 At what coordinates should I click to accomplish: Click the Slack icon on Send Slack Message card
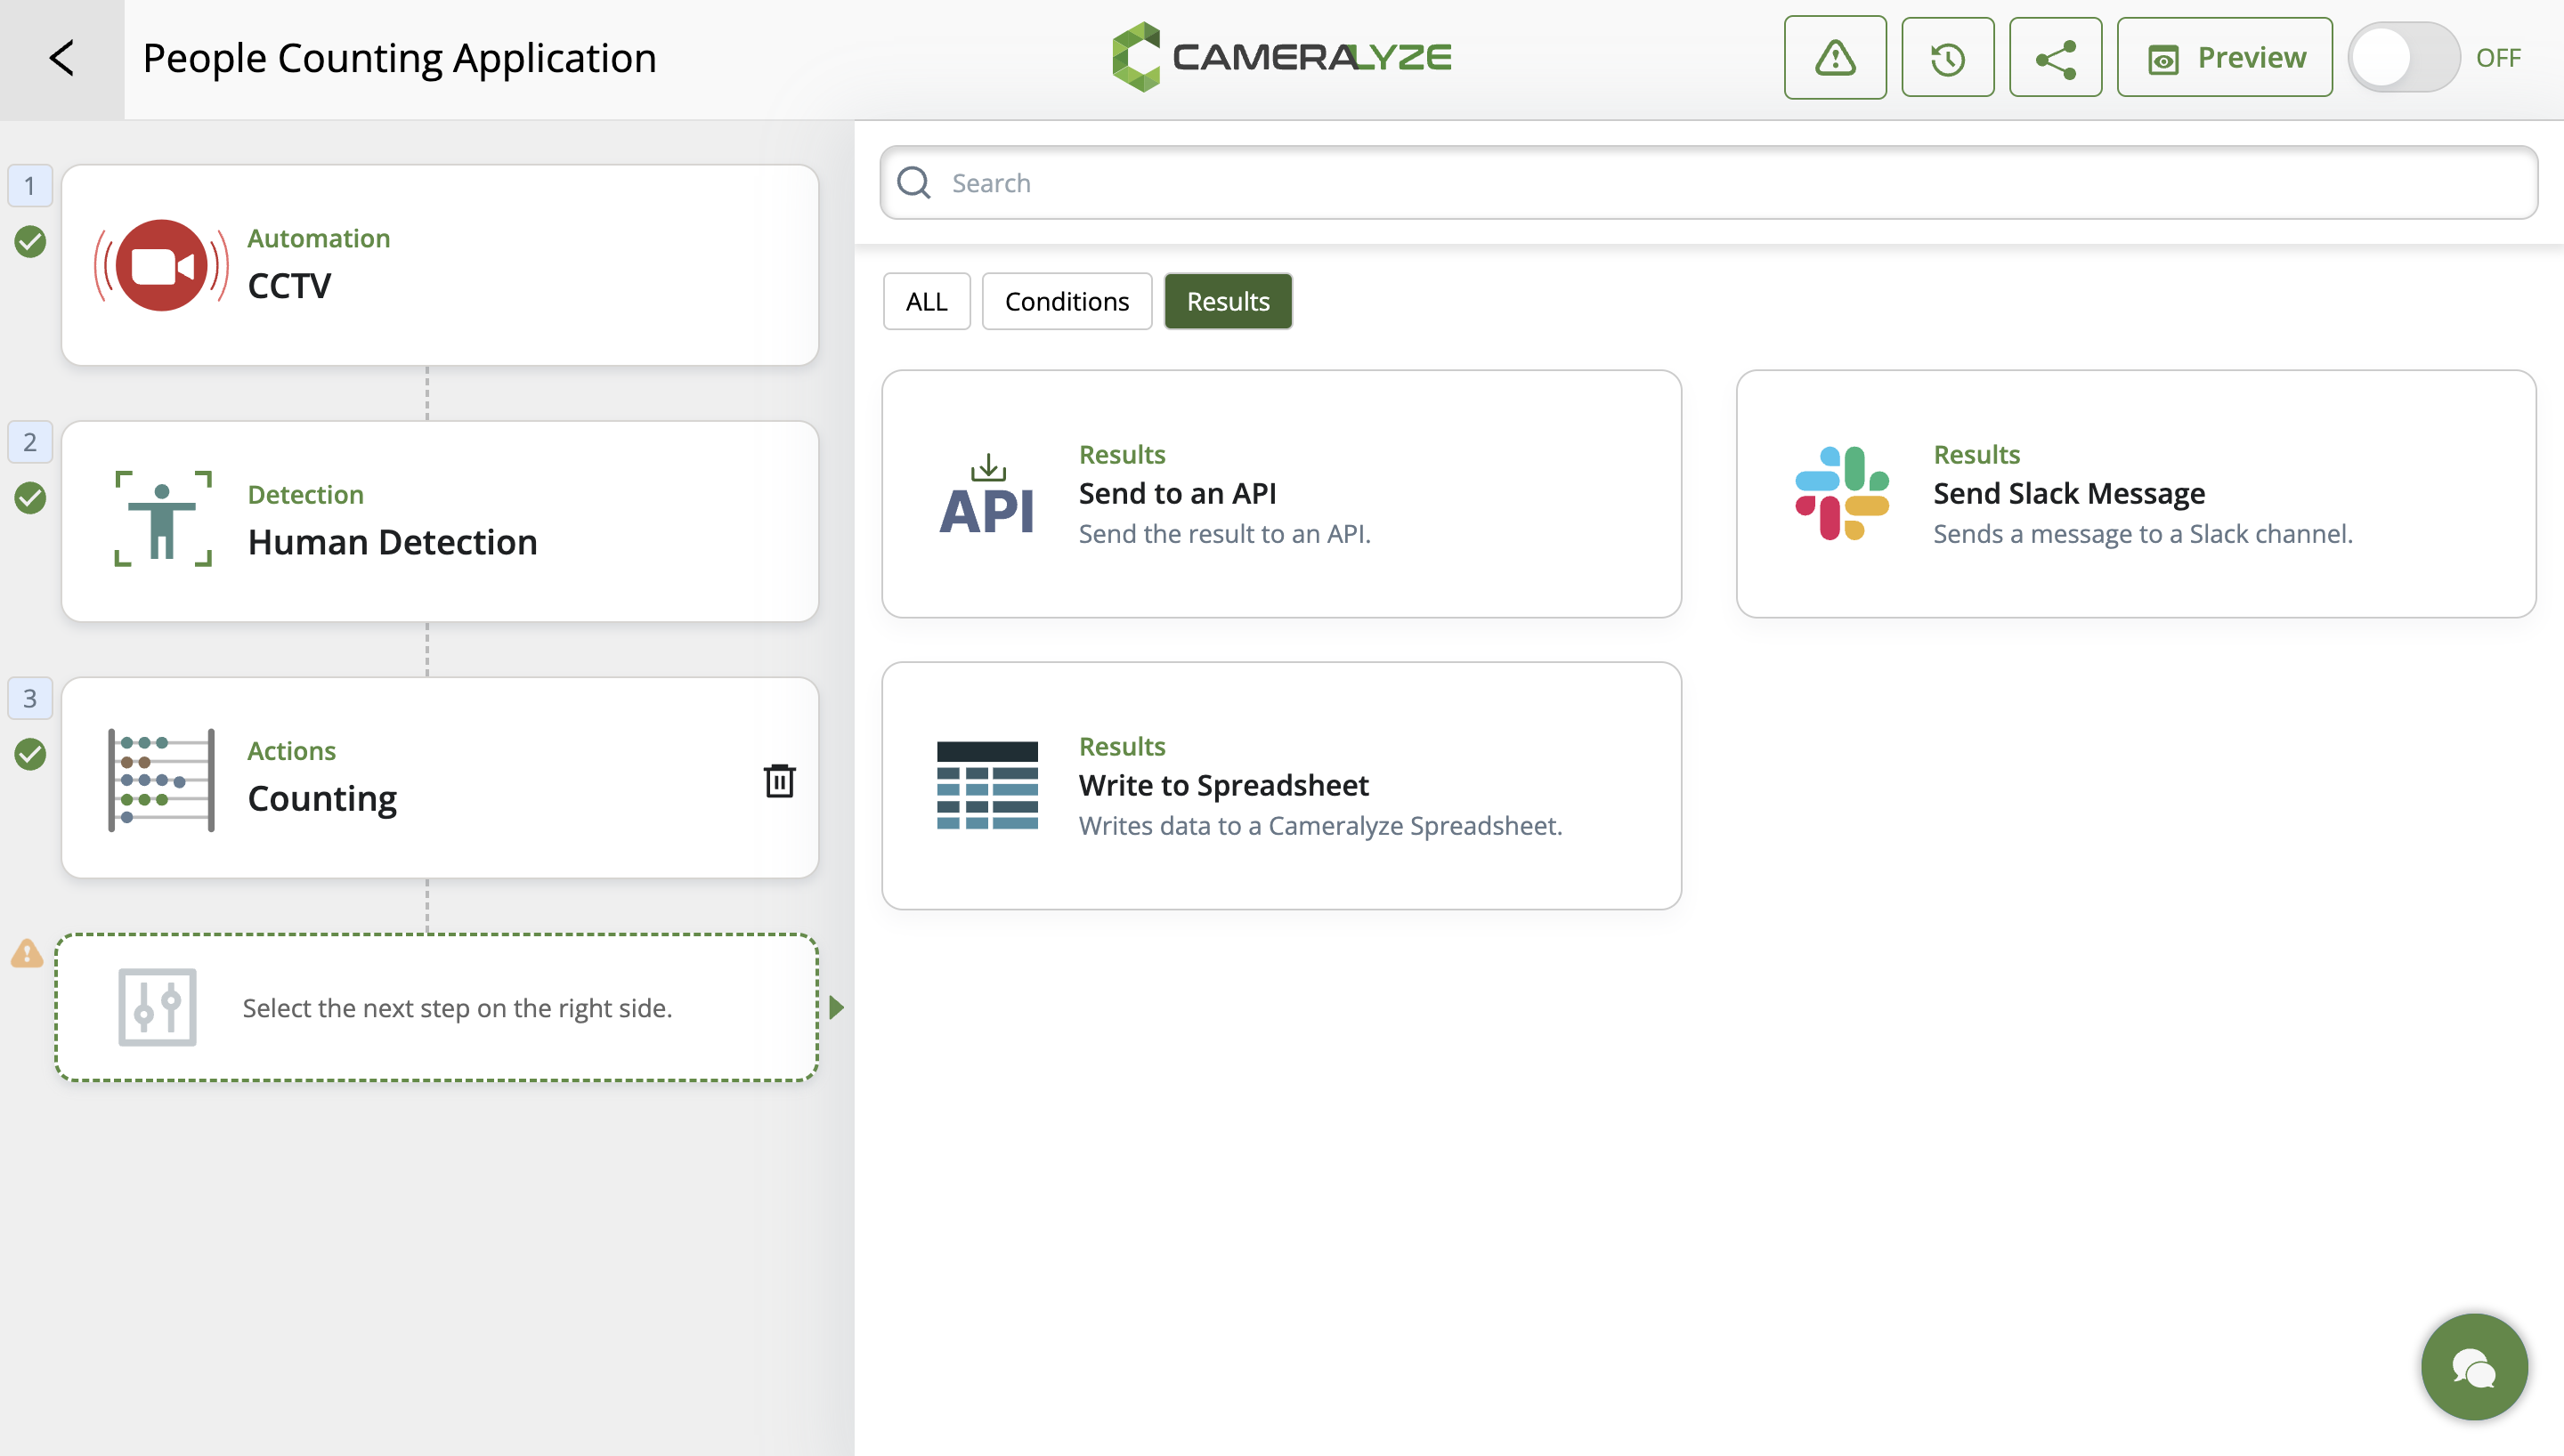pos(1843,492)
